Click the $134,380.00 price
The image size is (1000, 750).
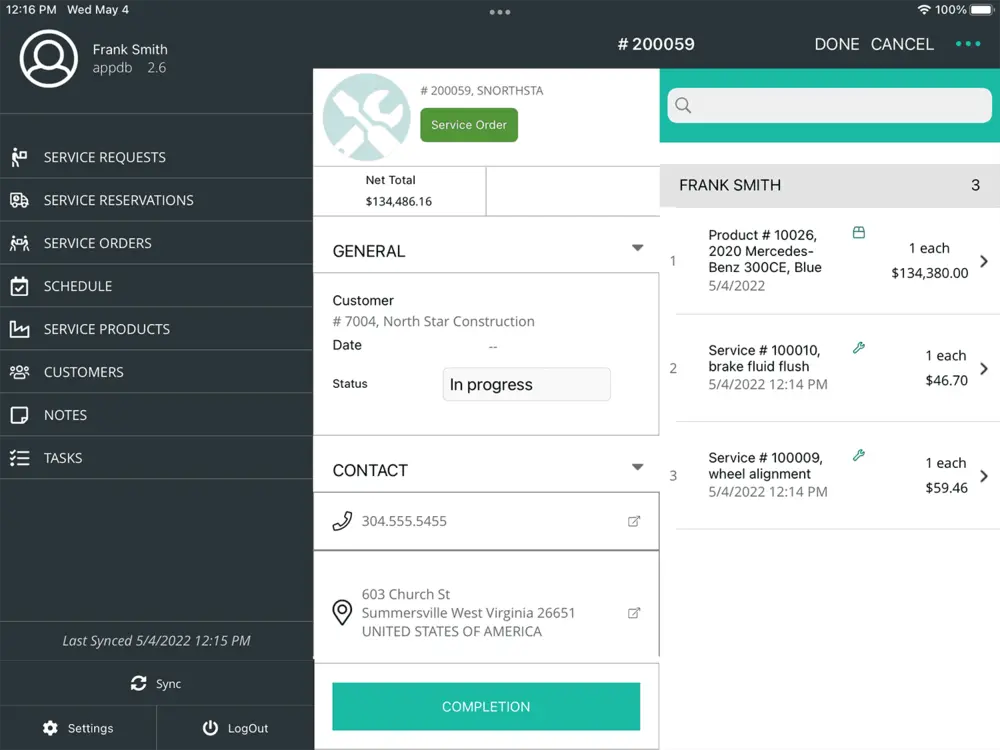(929, 273)
